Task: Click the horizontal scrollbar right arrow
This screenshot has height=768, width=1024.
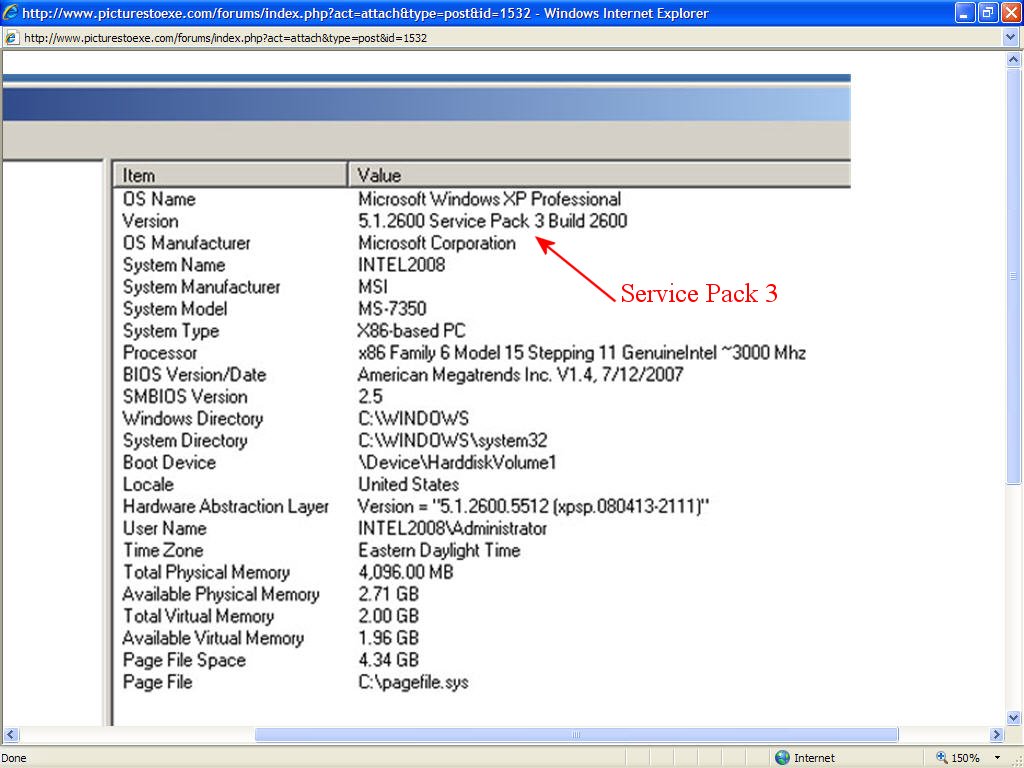Action: (996, 734)
